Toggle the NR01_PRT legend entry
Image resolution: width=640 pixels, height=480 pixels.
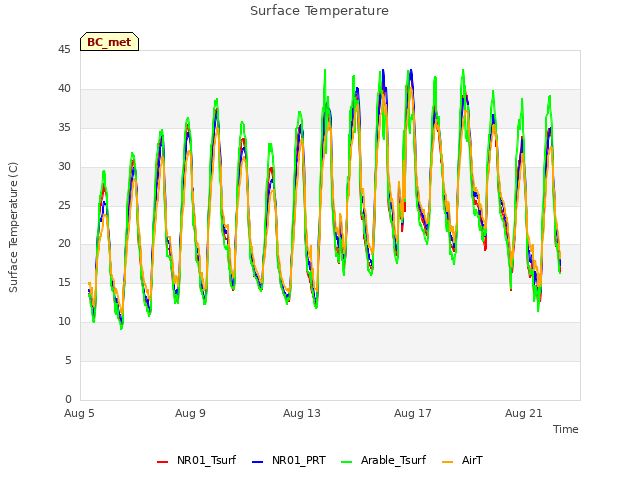tap(289, 460)
